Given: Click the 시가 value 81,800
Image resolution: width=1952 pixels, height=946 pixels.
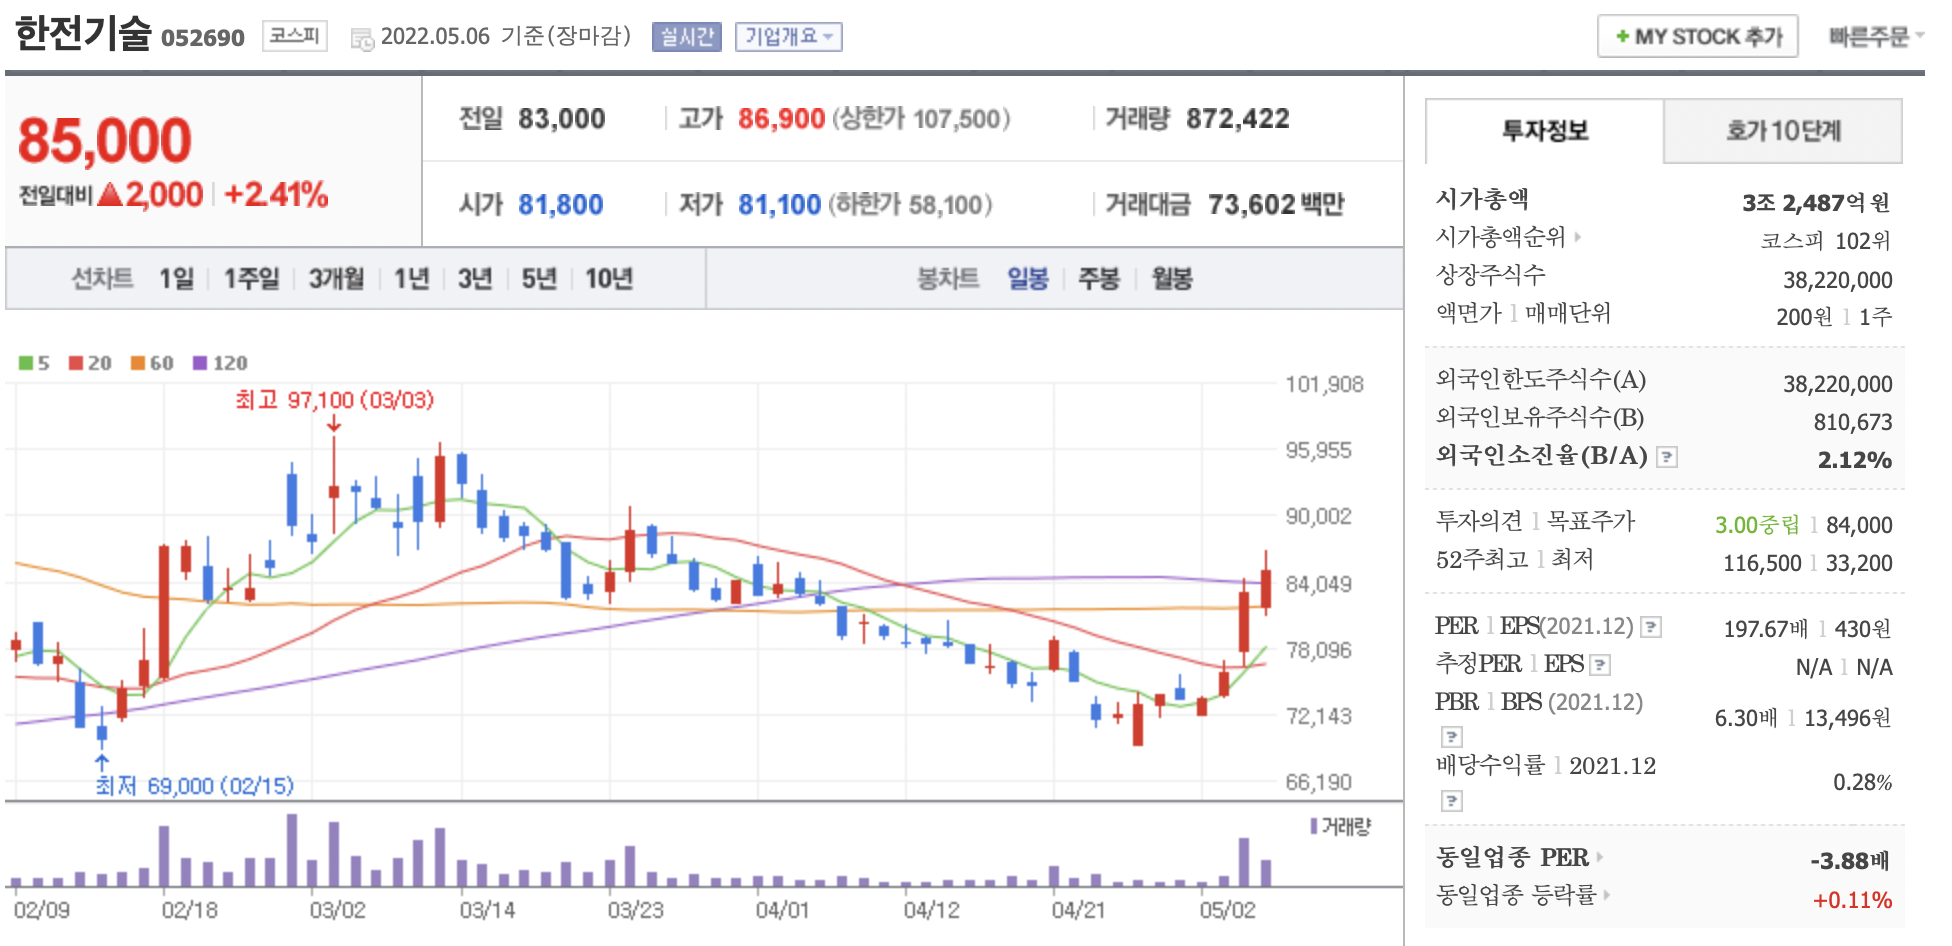Looking at the screenshot, I should 560,205.
